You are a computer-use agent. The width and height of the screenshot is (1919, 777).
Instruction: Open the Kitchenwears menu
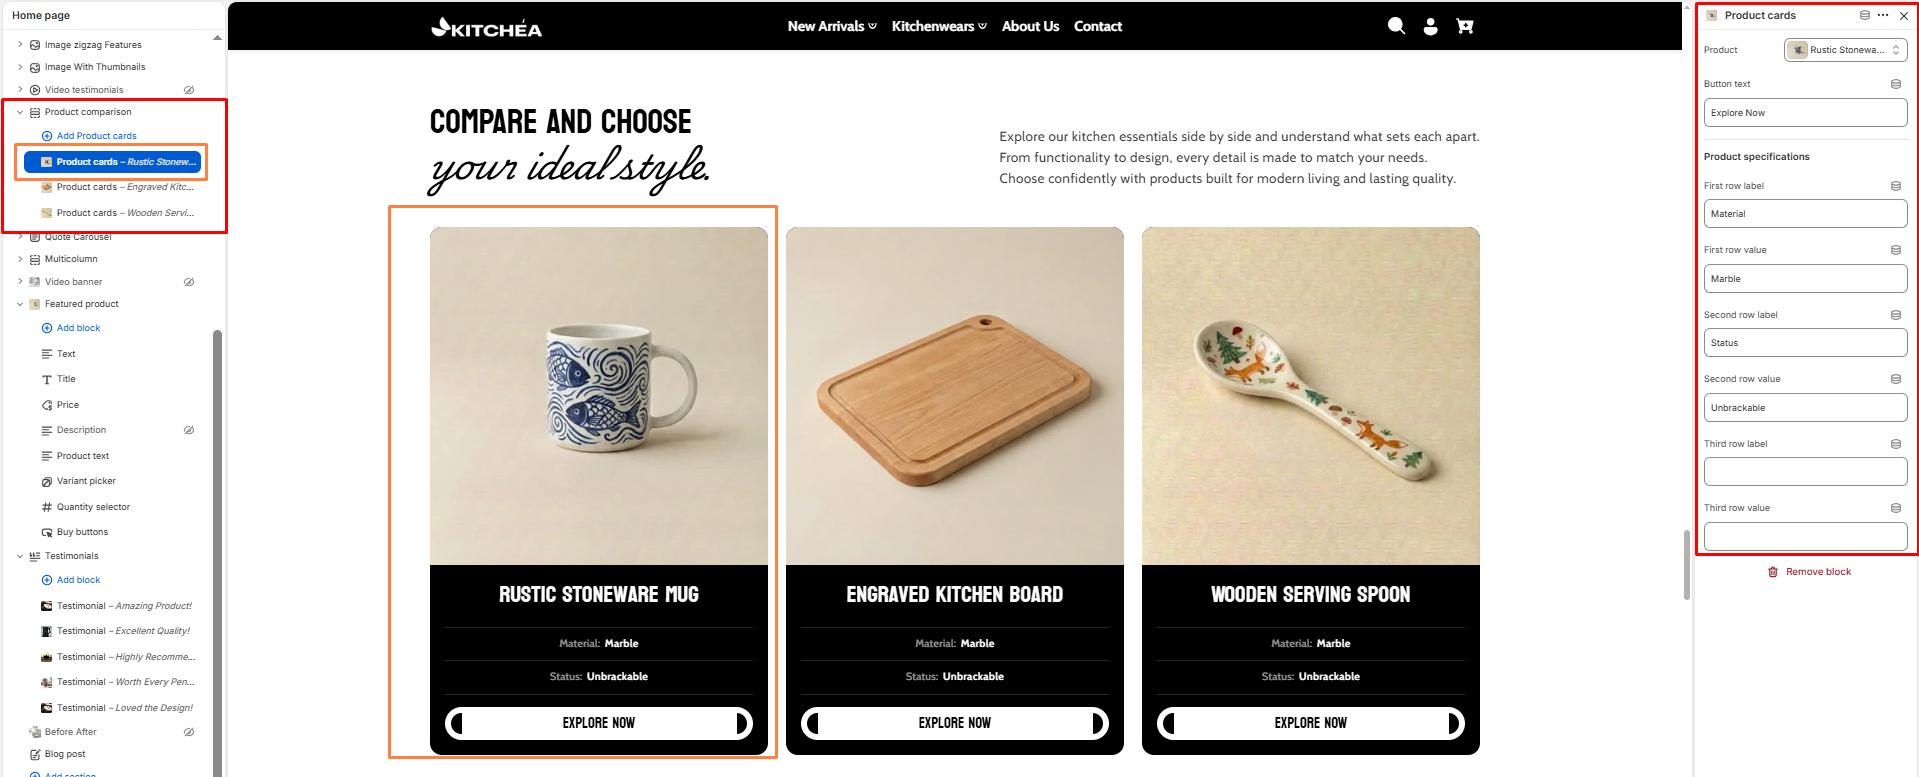point(939,26)
